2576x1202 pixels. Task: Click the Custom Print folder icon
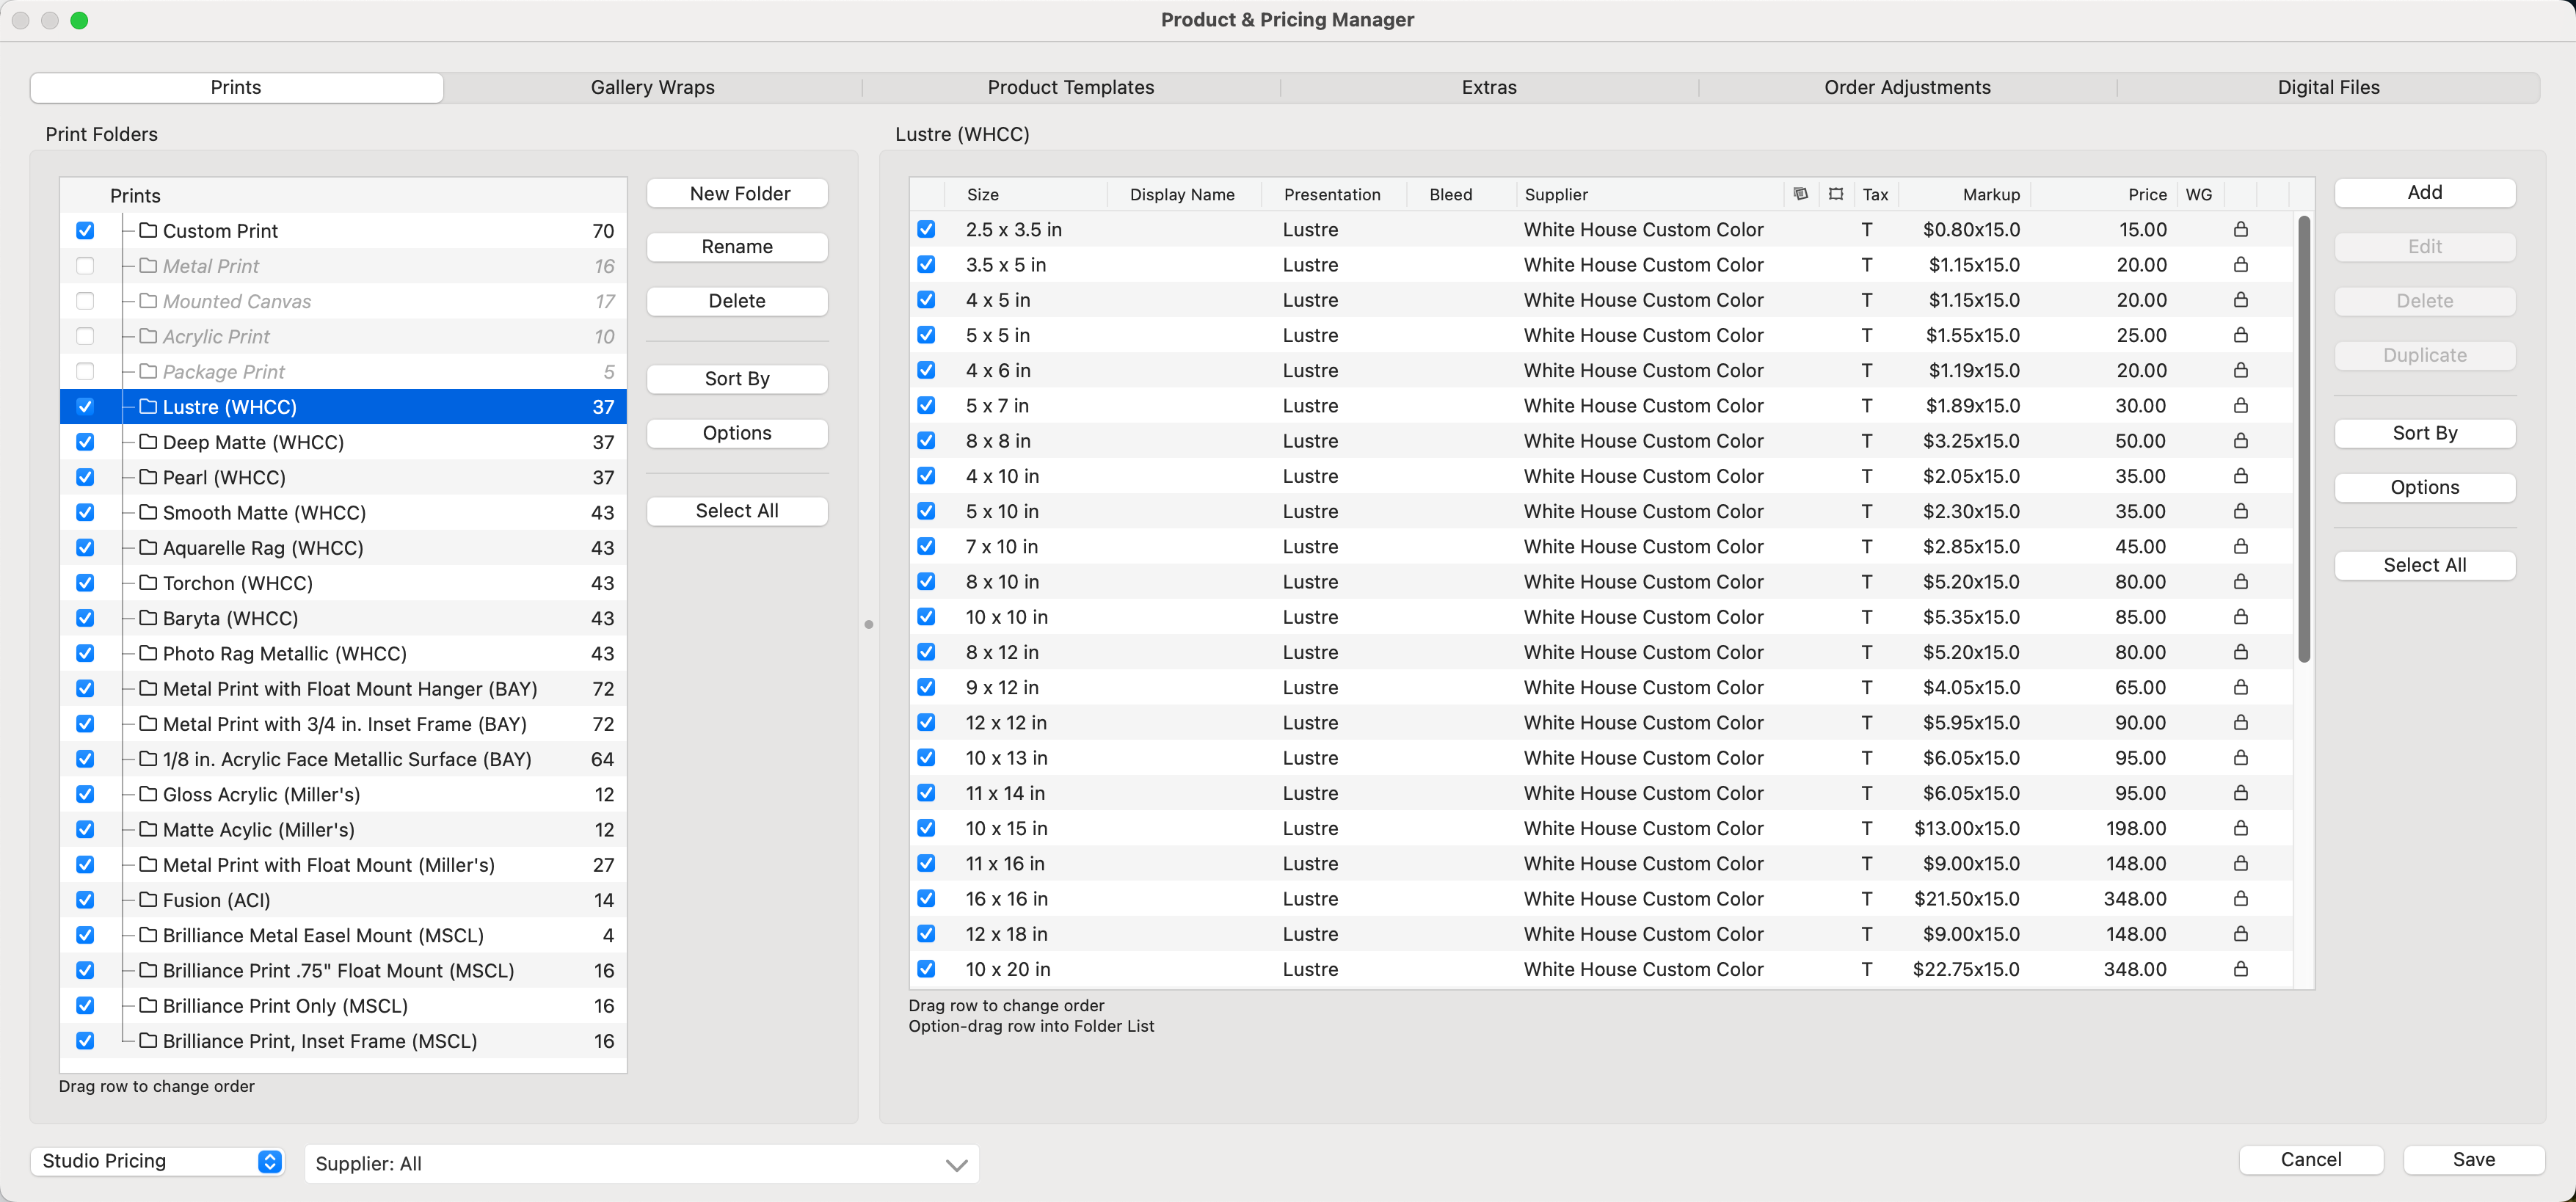(148, 231)
